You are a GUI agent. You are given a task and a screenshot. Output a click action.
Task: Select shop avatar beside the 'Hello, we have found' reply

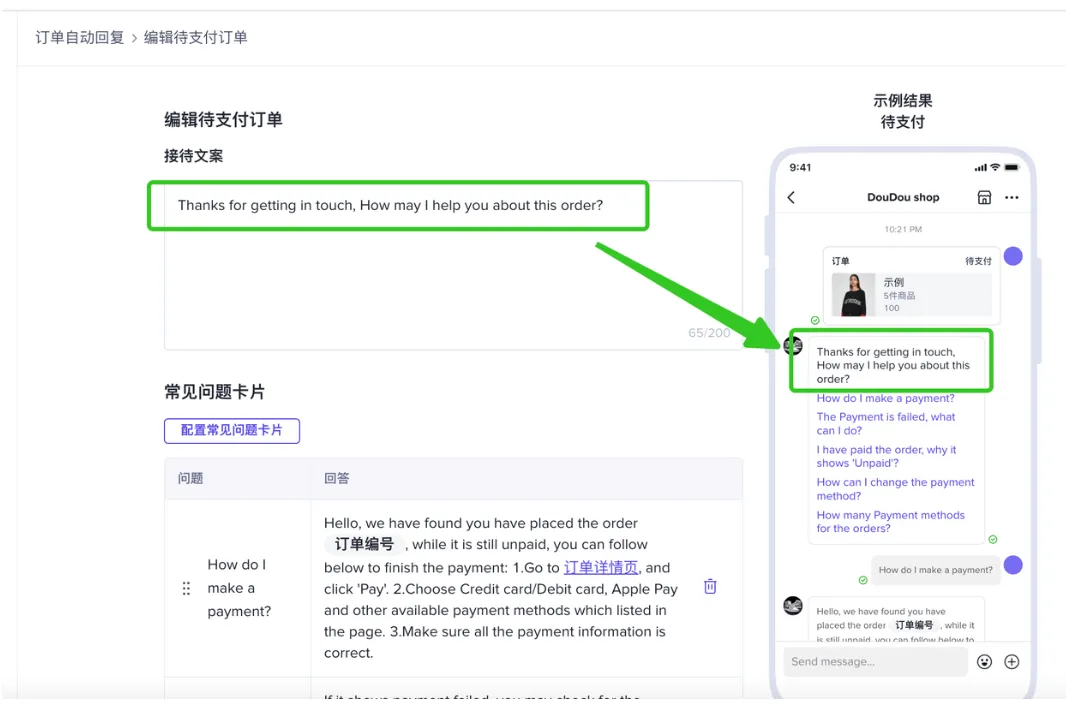pos(793,605)
